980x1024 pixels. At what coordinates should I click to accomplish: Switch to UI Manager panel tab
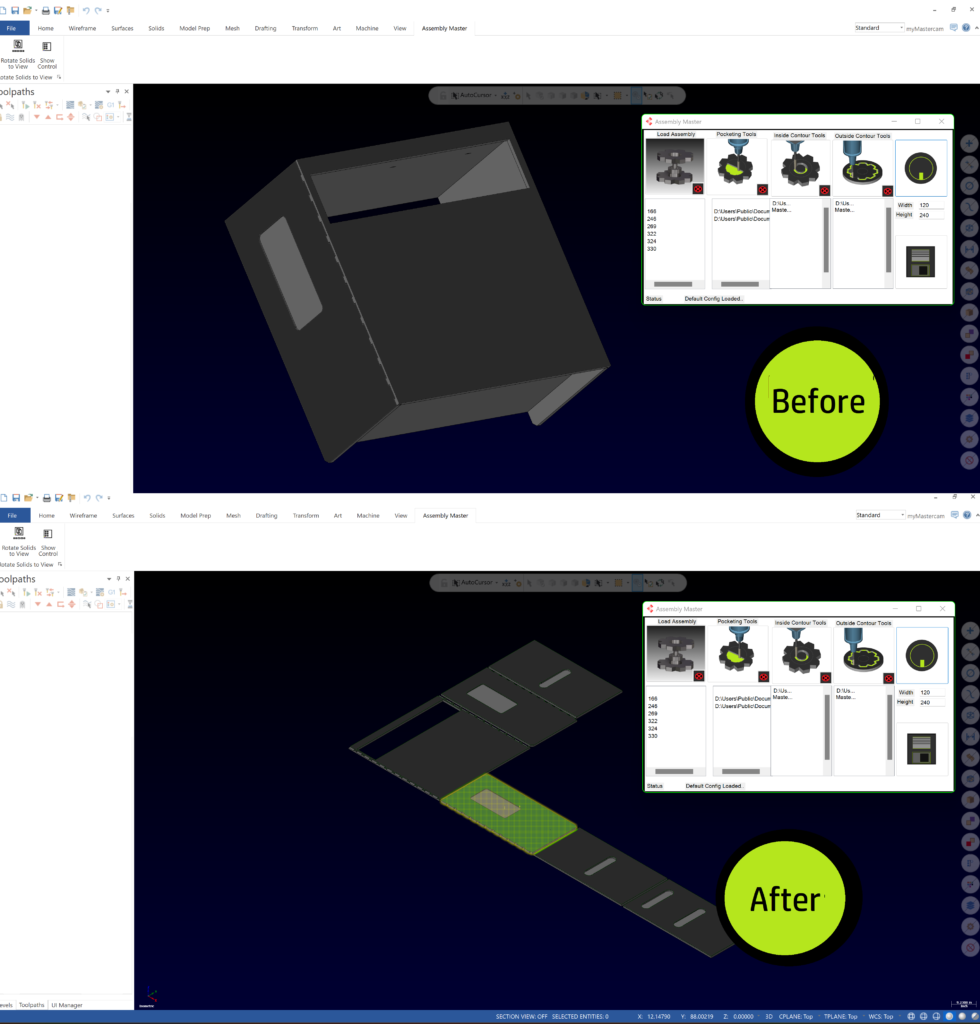[67, 1005]
